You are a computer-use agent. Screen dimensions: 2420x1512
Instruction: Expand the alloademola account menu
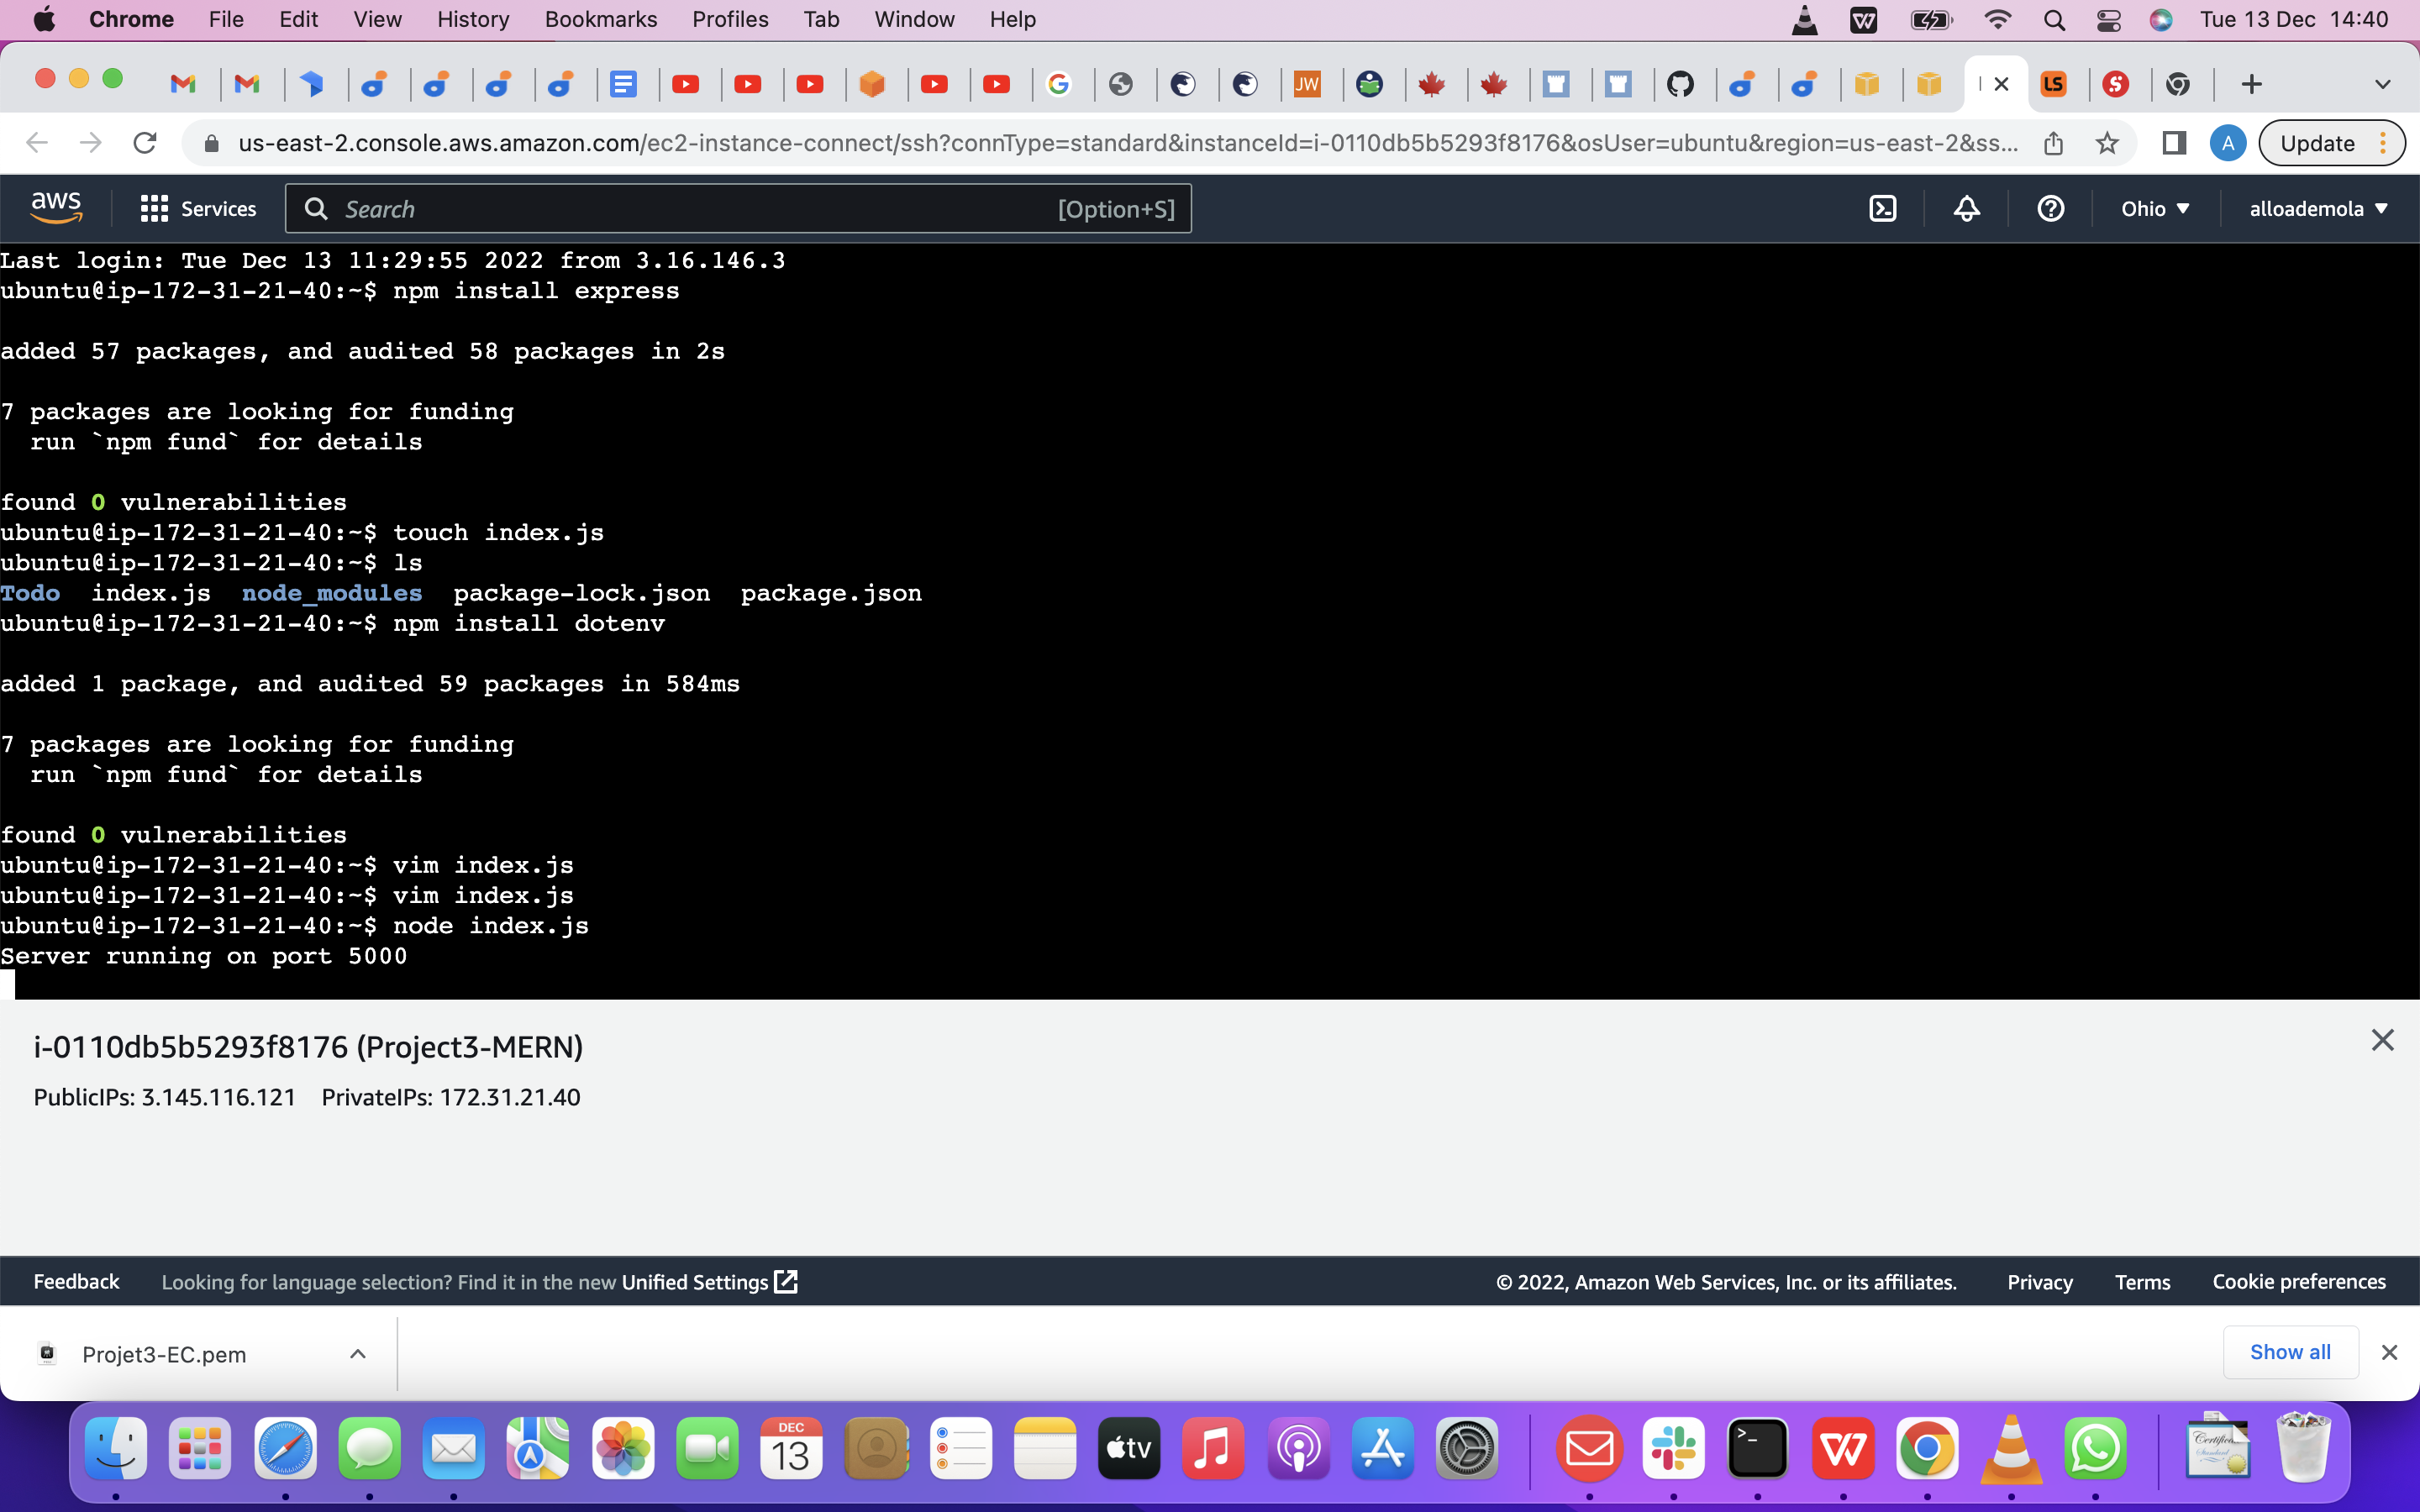coord(2318,208)
